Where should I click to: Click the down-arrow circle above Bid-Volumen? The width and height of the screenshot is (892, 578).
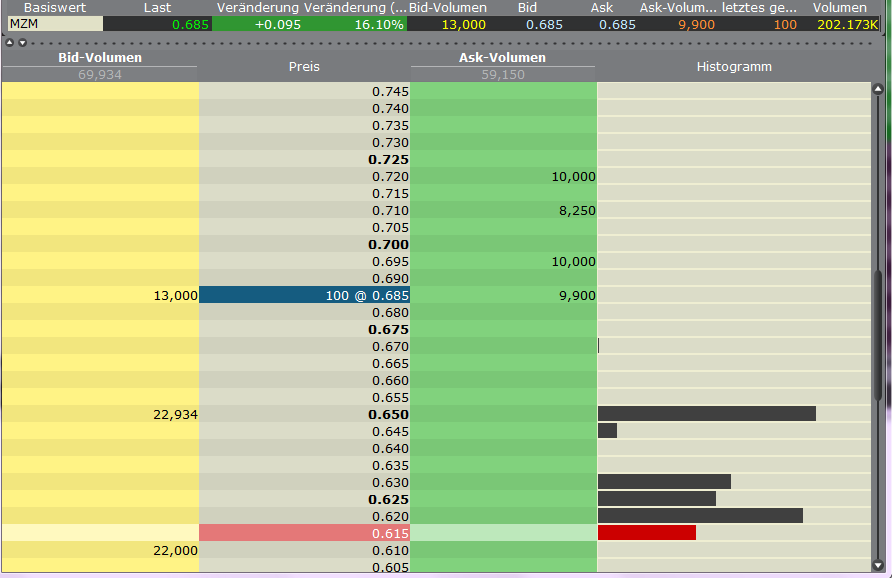click(x=22, y=43)
